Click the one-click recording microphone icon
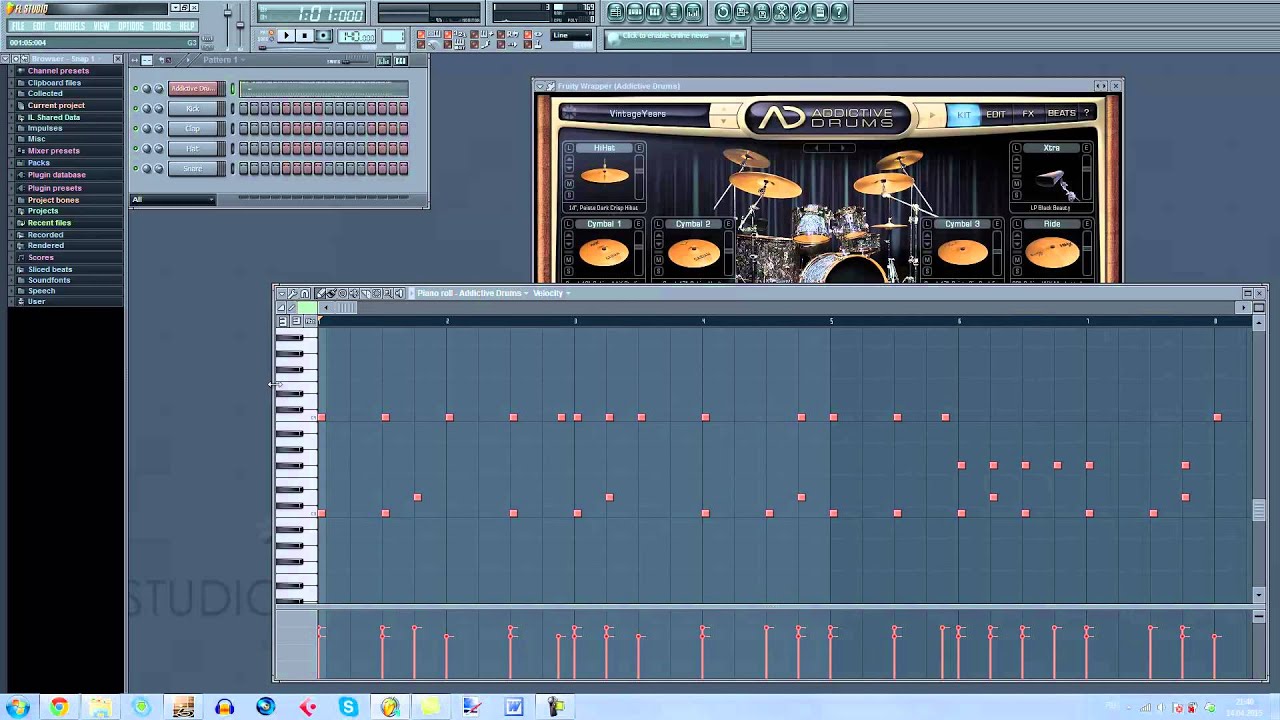Viewport: 1280px width, 720px height. tap(800, 12)
